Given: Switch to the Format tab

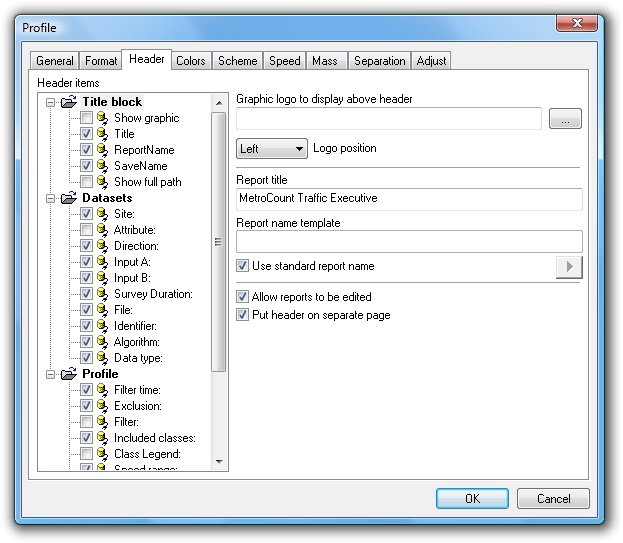Looking at the screenshot, I should point(101,61).
